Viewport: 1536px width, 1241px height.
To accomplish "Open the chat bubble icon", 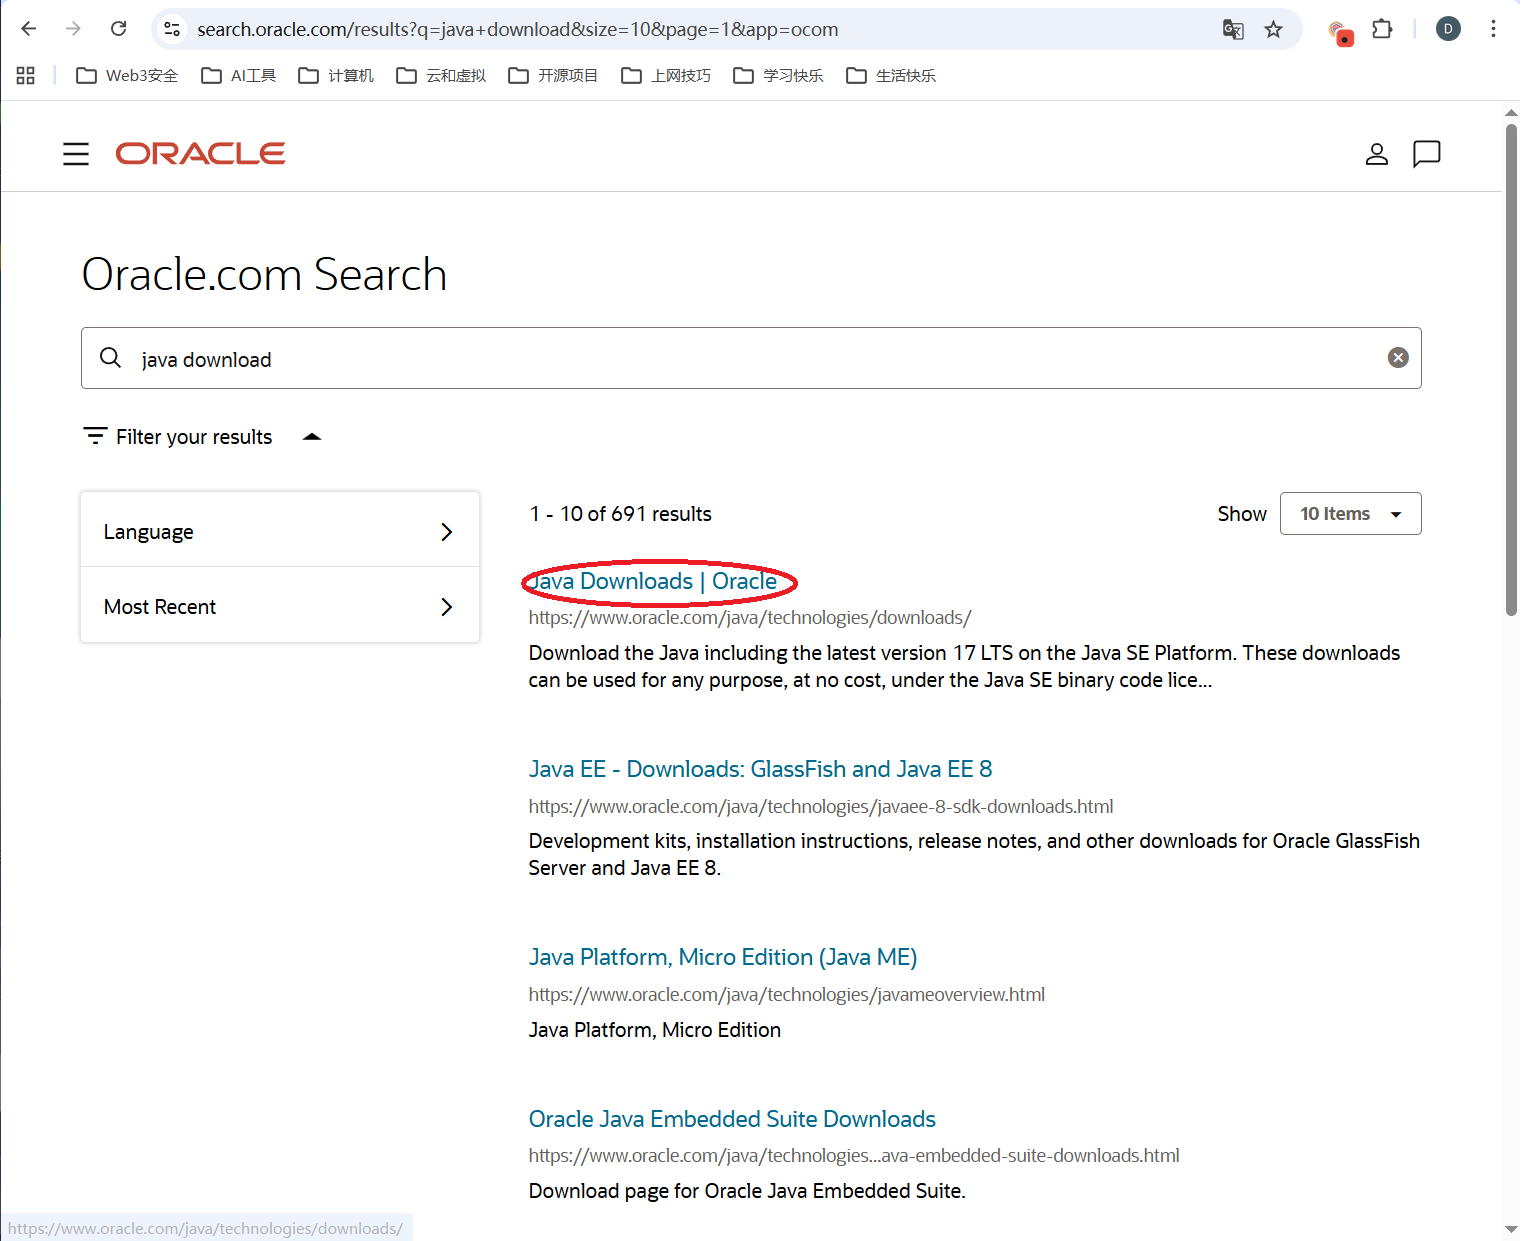I will 1426,154.
